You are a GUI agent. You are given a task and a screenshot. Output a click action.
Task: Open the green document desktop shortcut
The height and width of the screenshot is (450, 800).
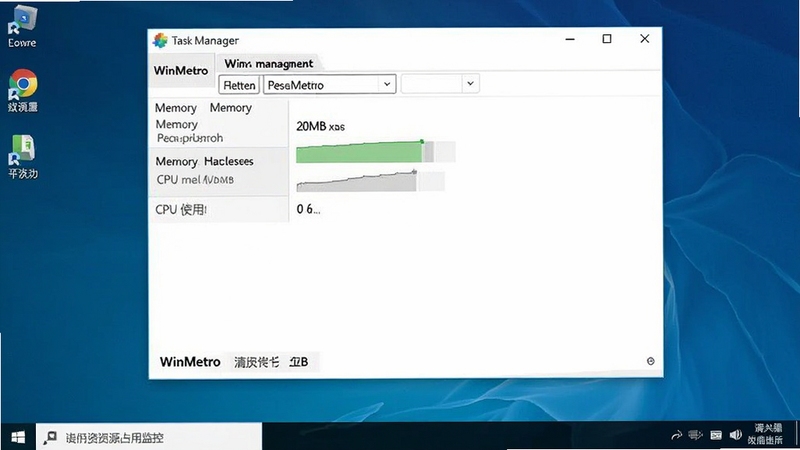click(23, 157)
